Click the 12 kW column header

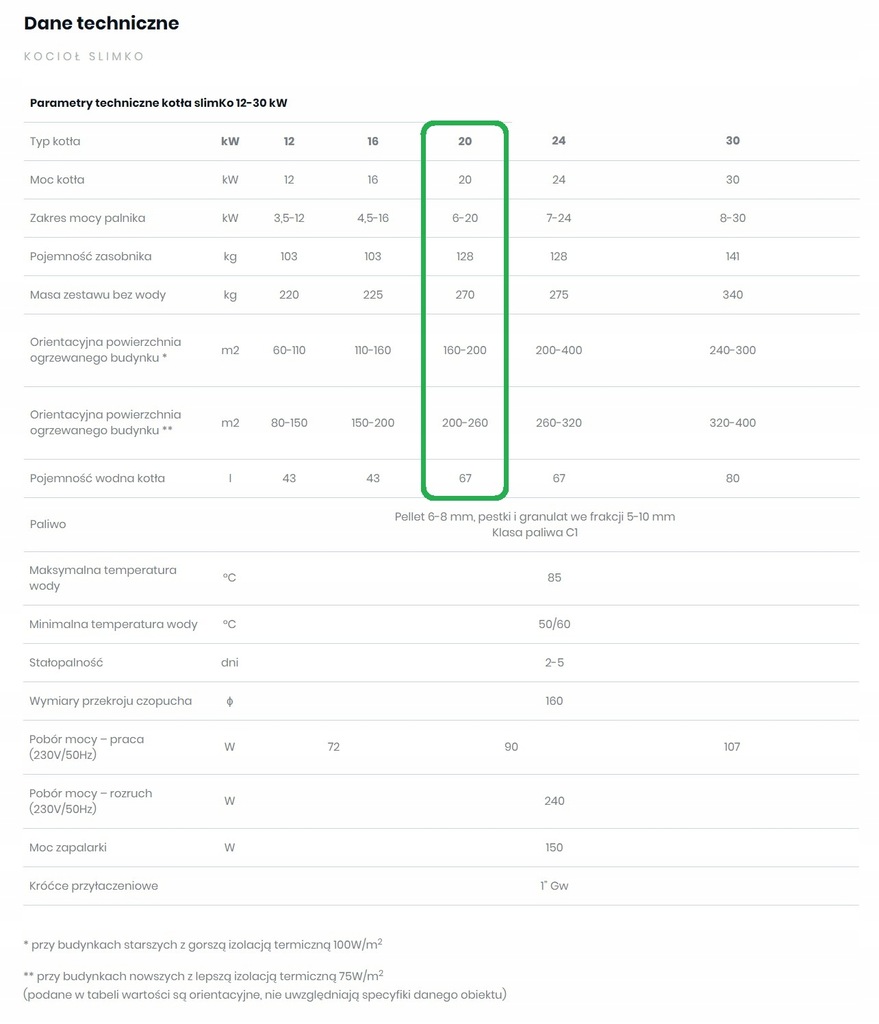click(x=289, y=141)
